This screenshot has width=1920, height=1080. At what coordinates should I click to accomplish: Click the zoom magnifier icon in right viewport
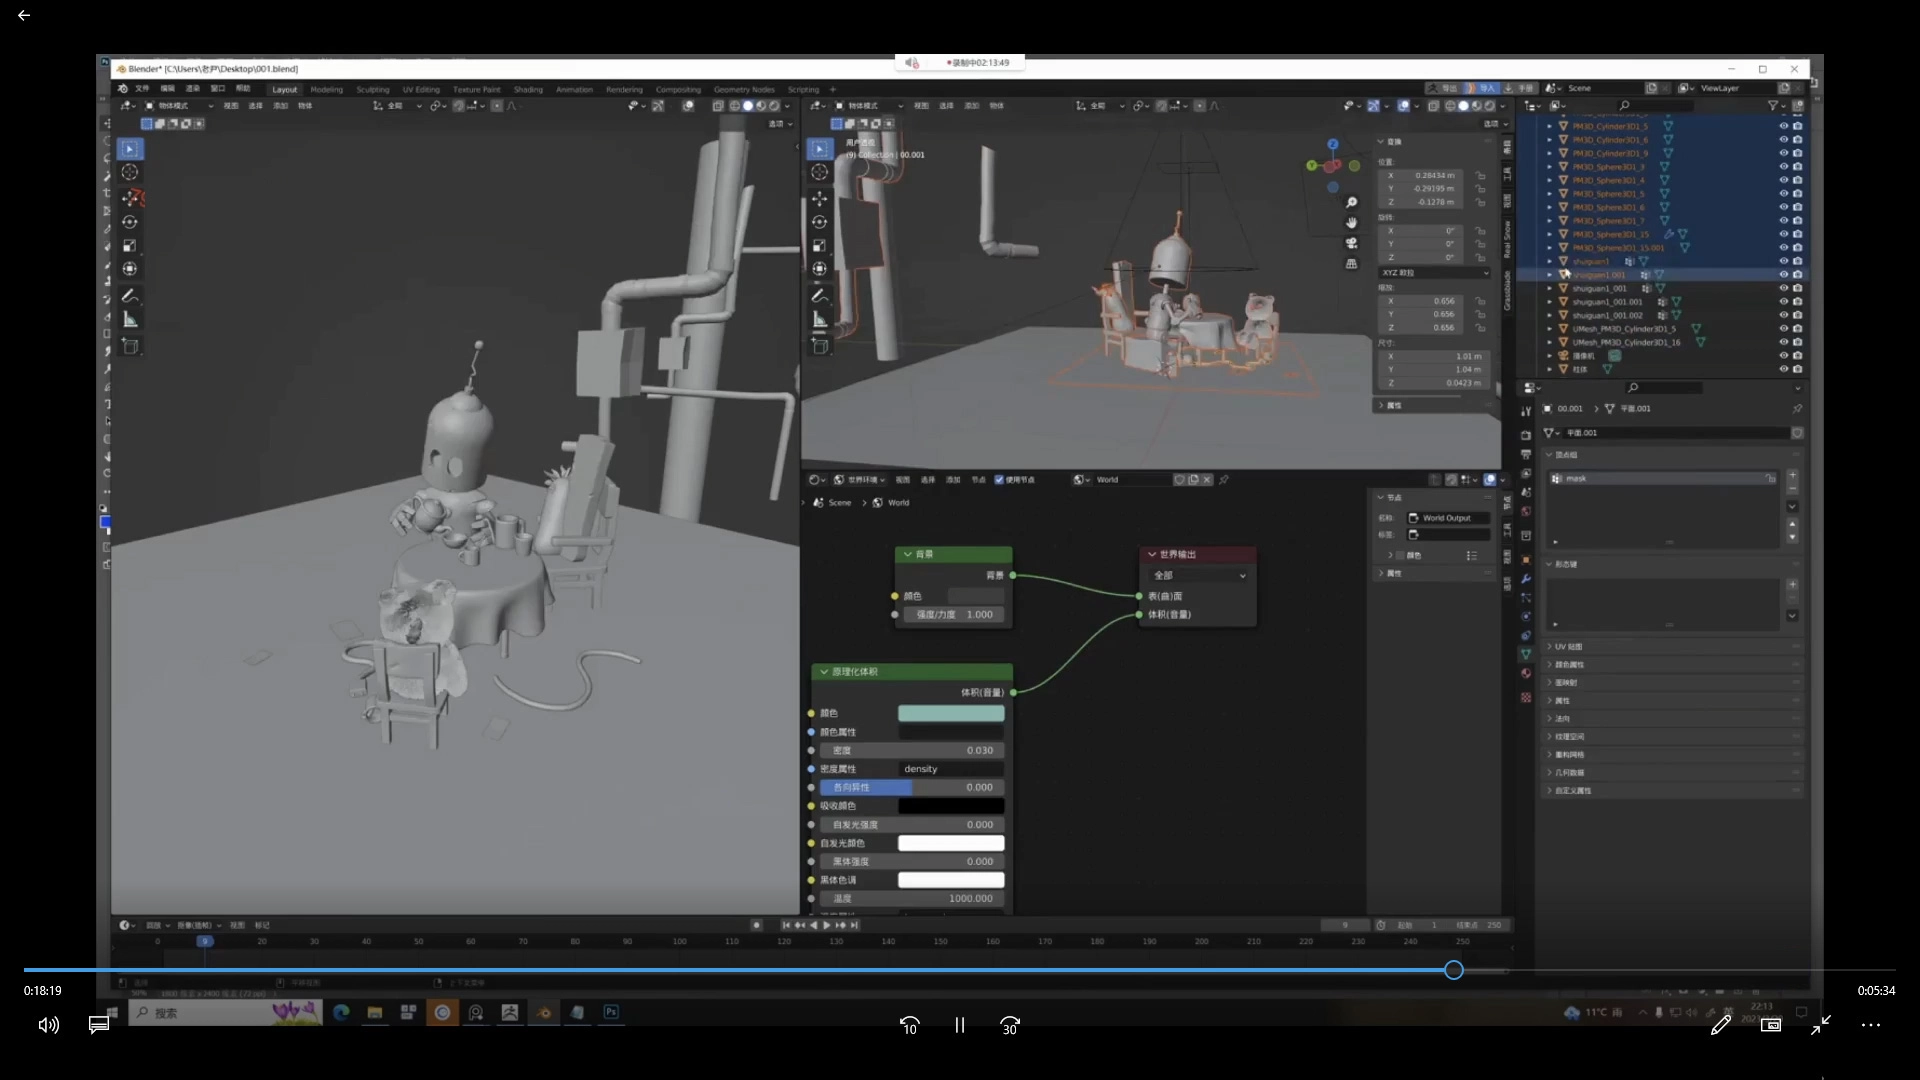(1352, 202)
